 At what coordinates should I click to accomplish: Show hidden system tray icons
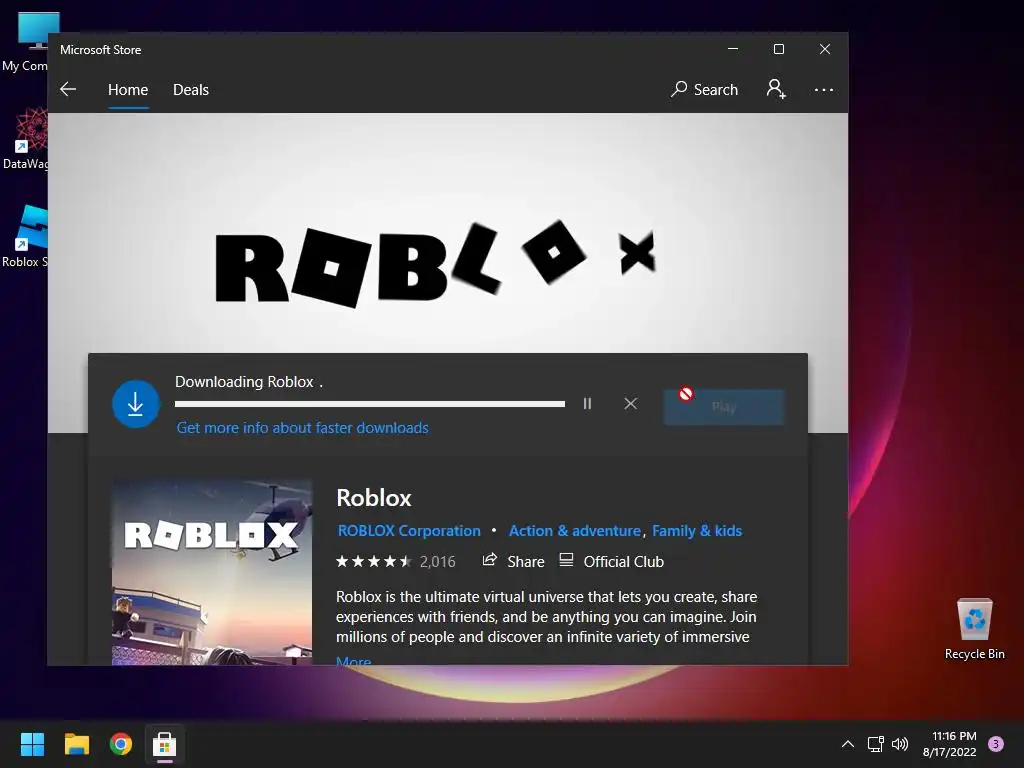pos(848,744)
